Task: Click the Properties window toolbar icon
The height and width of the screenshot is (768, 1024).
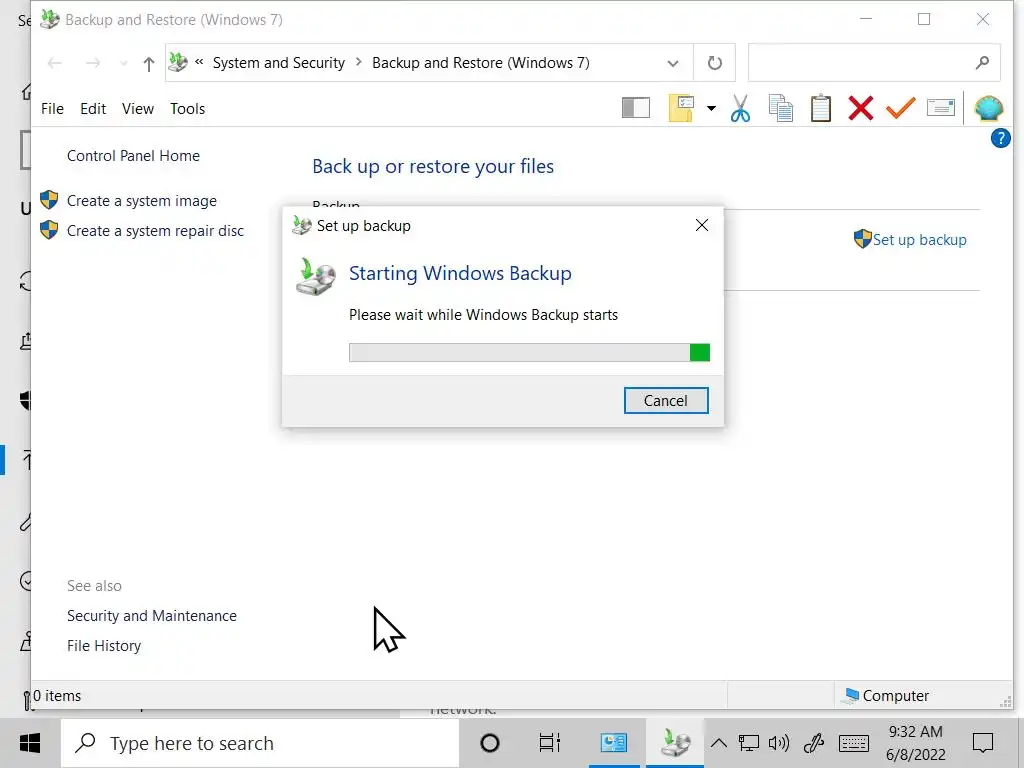Action: (940, 108)
